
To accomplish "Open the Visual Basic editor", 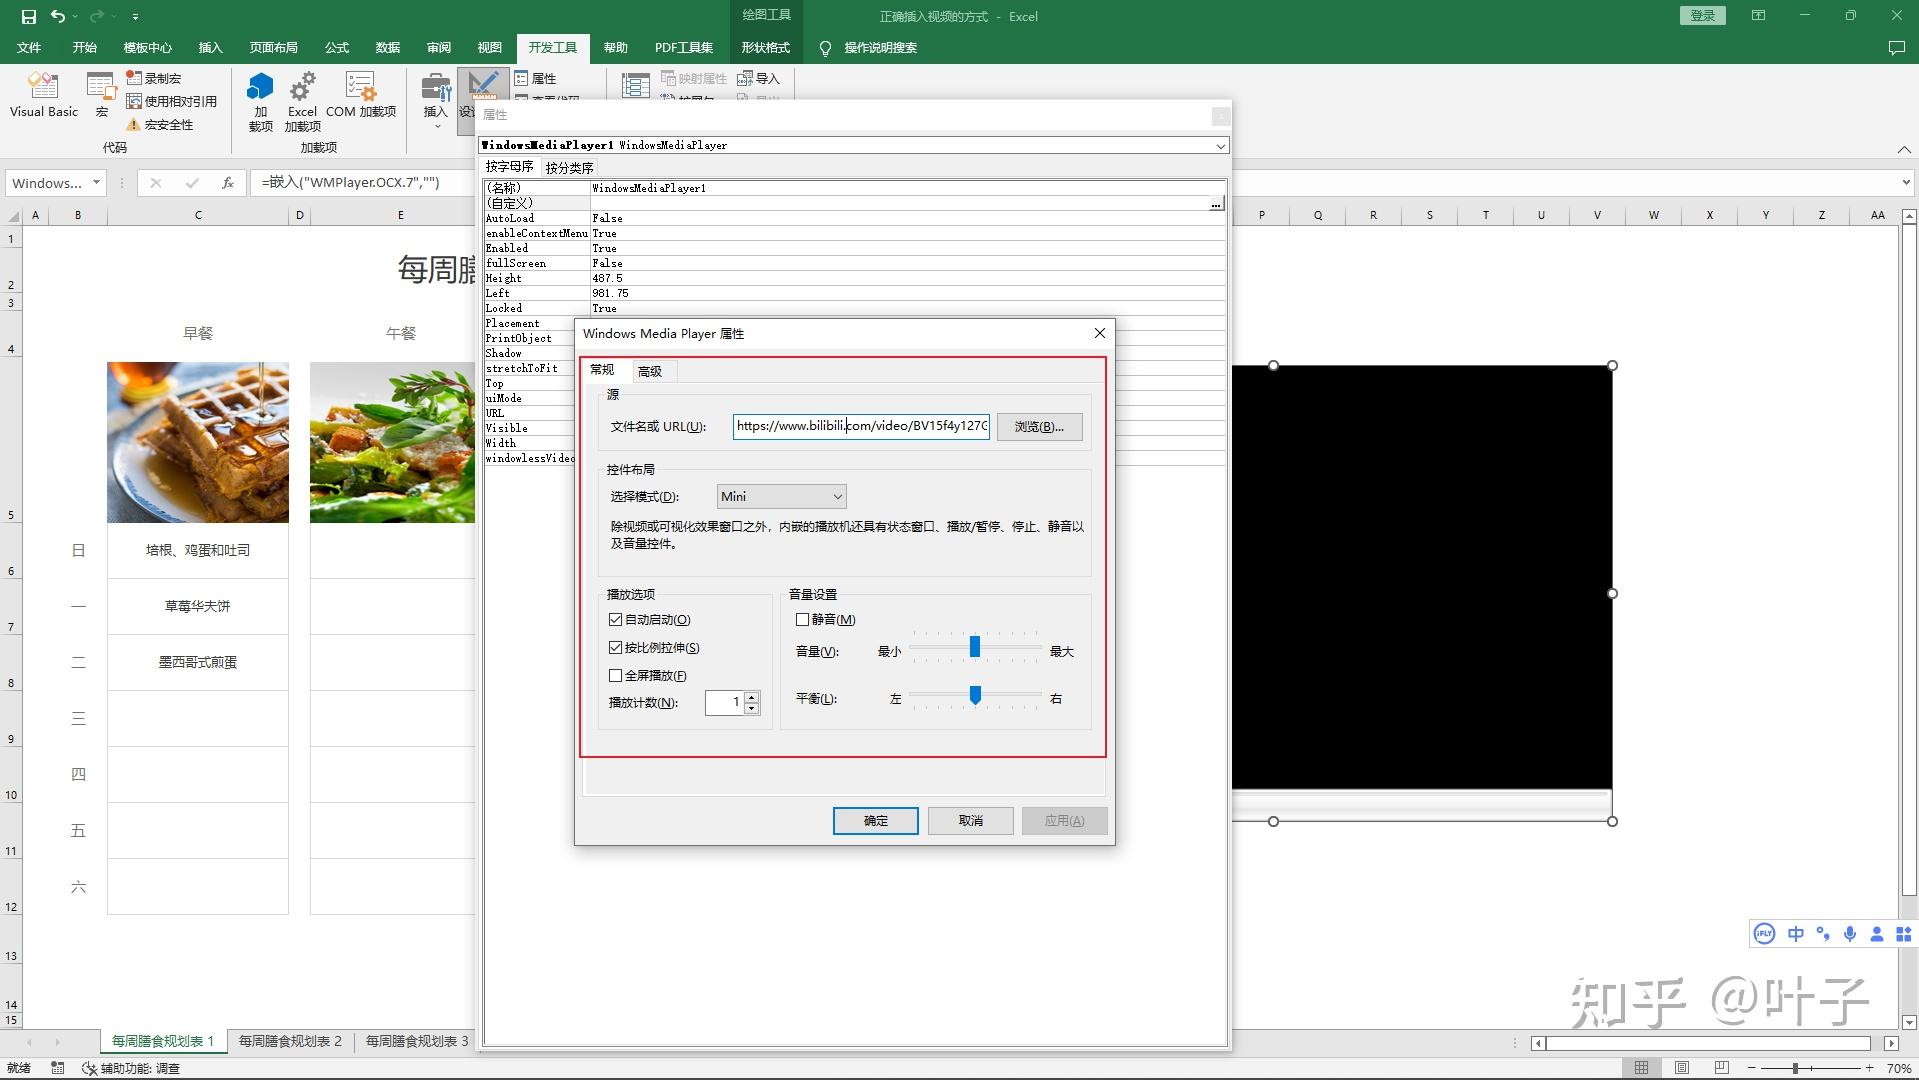I will (43, 95).
